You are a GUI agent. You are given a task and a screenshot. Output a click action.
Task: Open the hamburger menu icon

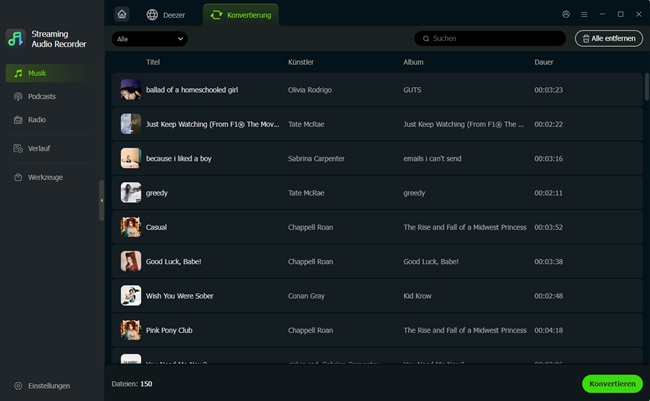click(584, 14)
